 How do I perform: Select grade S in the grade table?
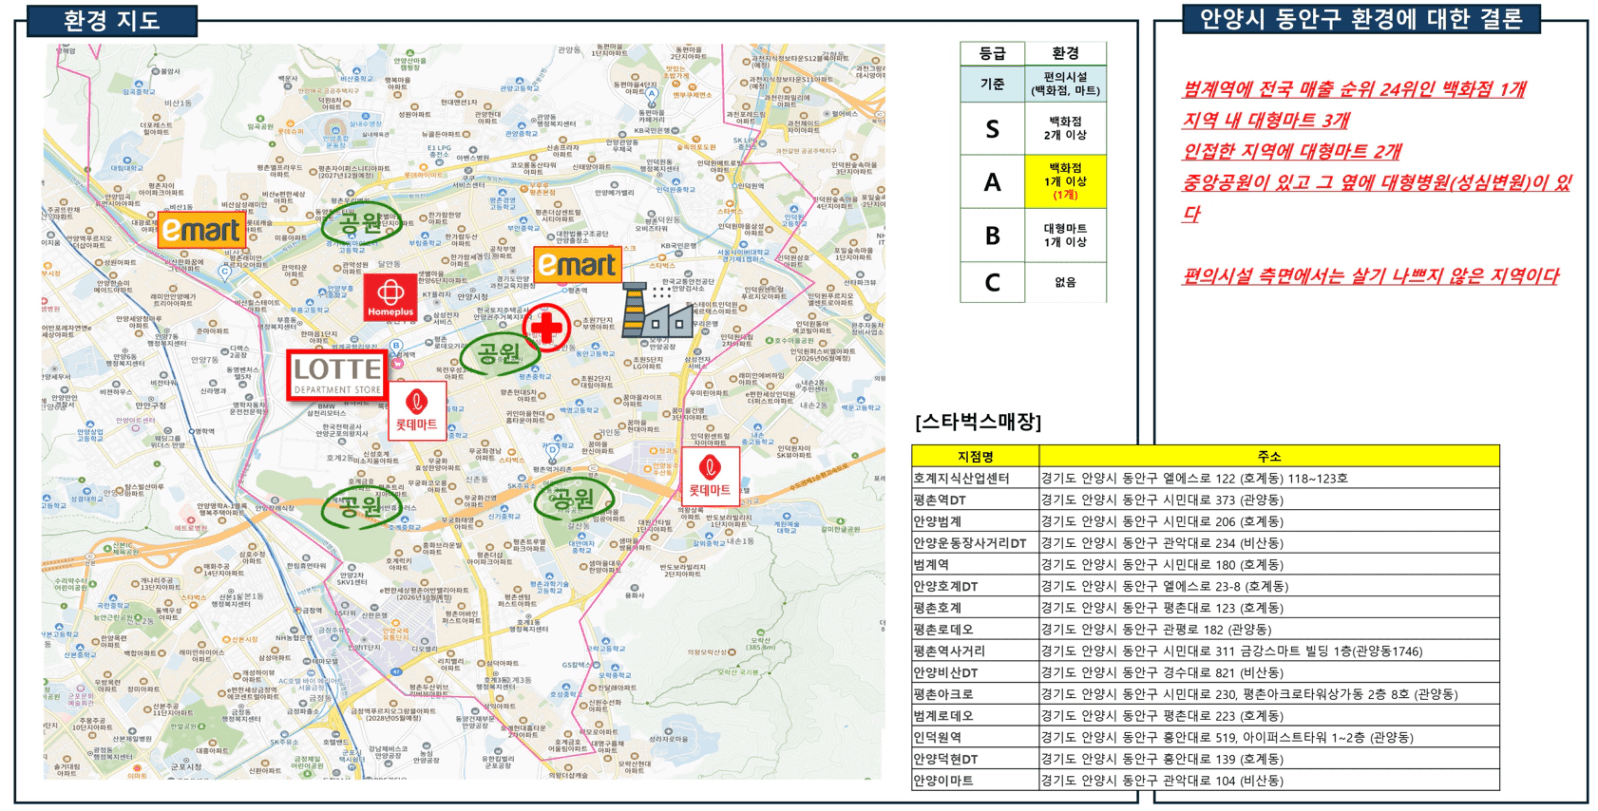point(992,128)
